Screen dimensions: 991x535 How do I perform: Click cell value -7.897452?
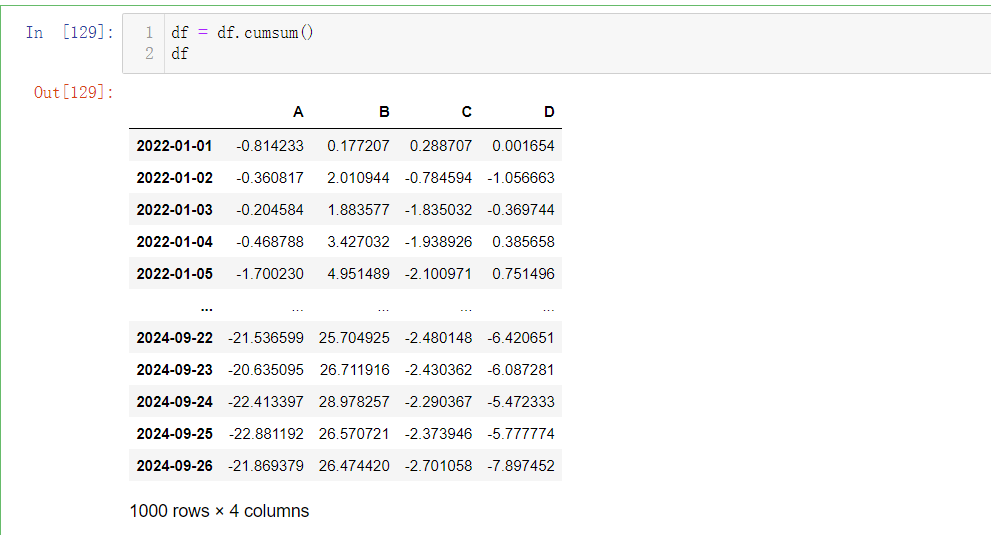point(521,466)
